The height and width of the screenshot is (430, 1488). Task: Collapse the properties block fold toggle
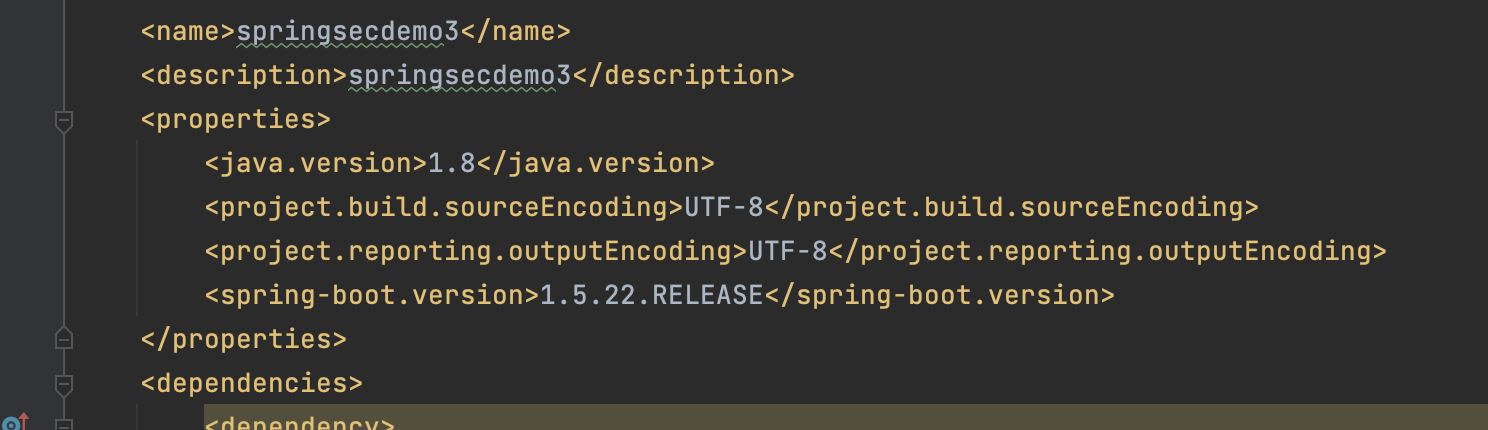pyautogui.click(x=64, y=121)
